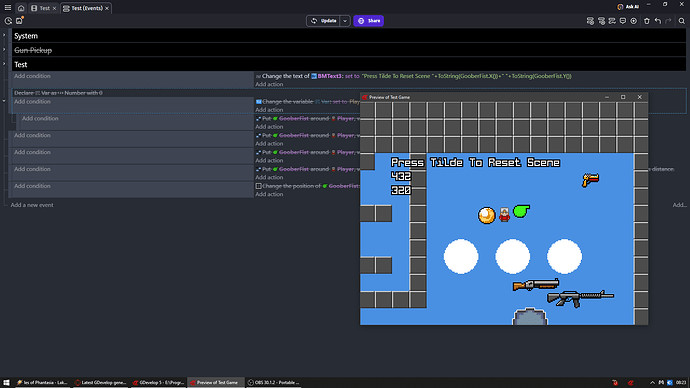Click Add a new event link
The width and height of the screenshot is (690, 388).
tap(32, 205)
